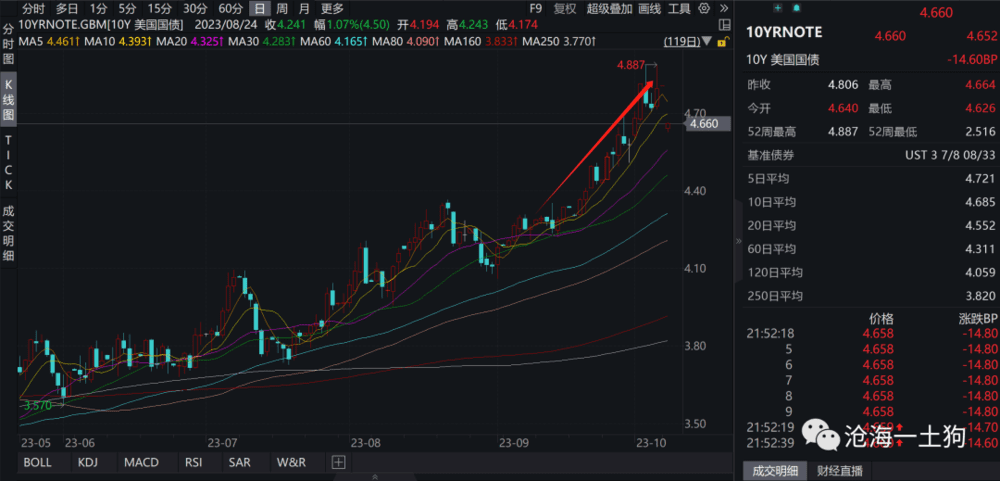Click the MA160 3.833 label
Screen dimensions: 1000x481
coord(482,41)
